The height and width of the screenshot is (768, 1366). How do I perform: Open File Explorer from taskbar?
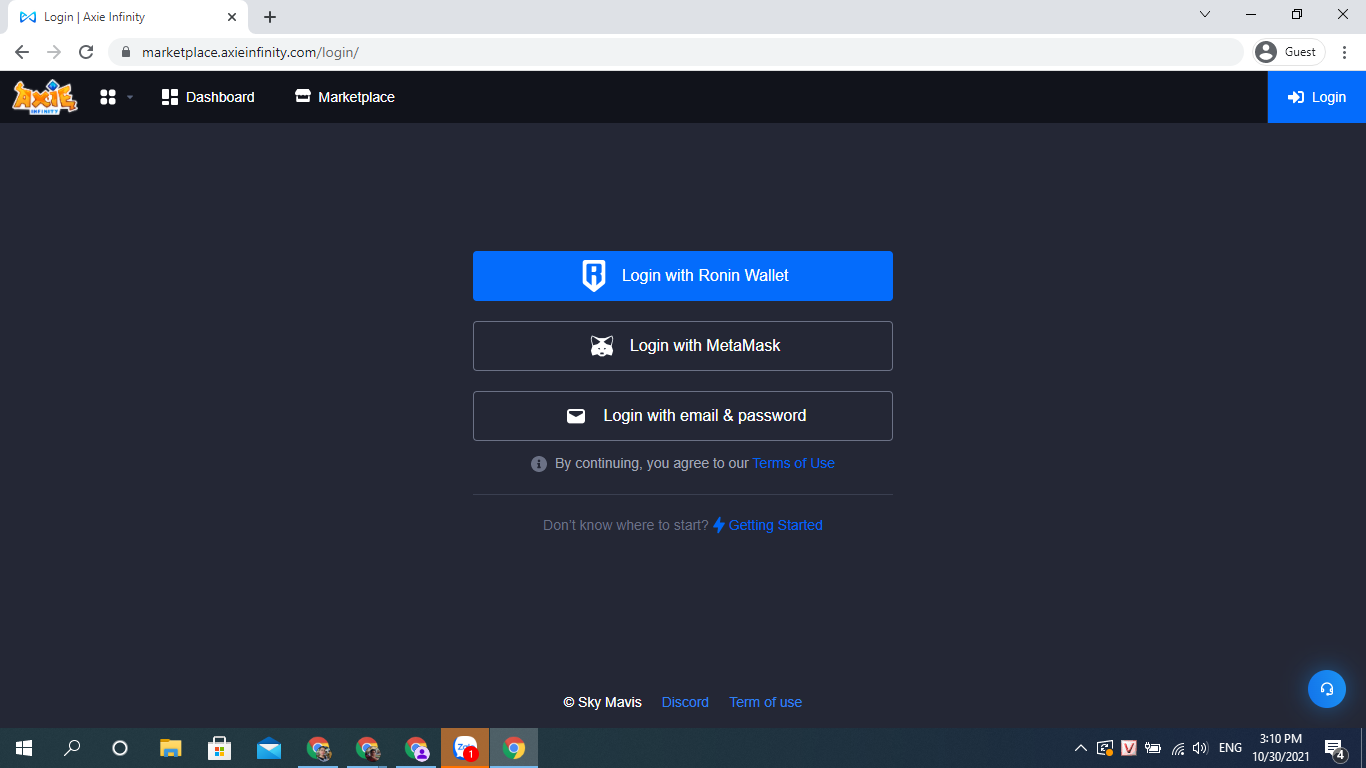171,748
